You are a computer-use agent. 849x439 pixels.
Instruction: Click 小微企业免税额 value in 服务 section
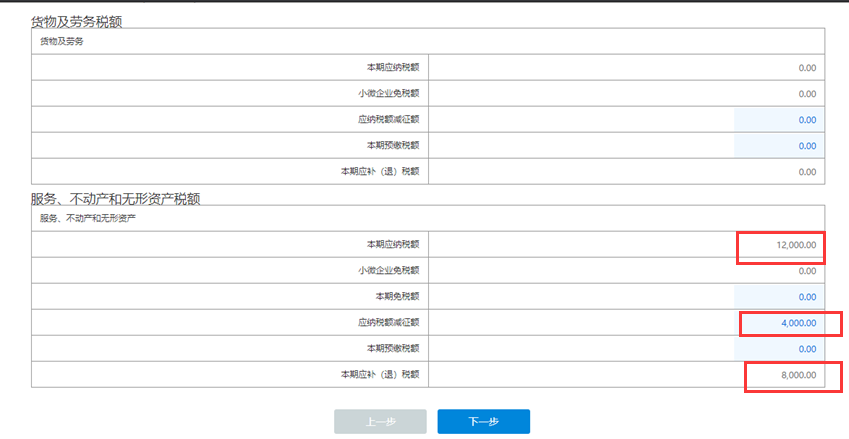coord(807,271)
